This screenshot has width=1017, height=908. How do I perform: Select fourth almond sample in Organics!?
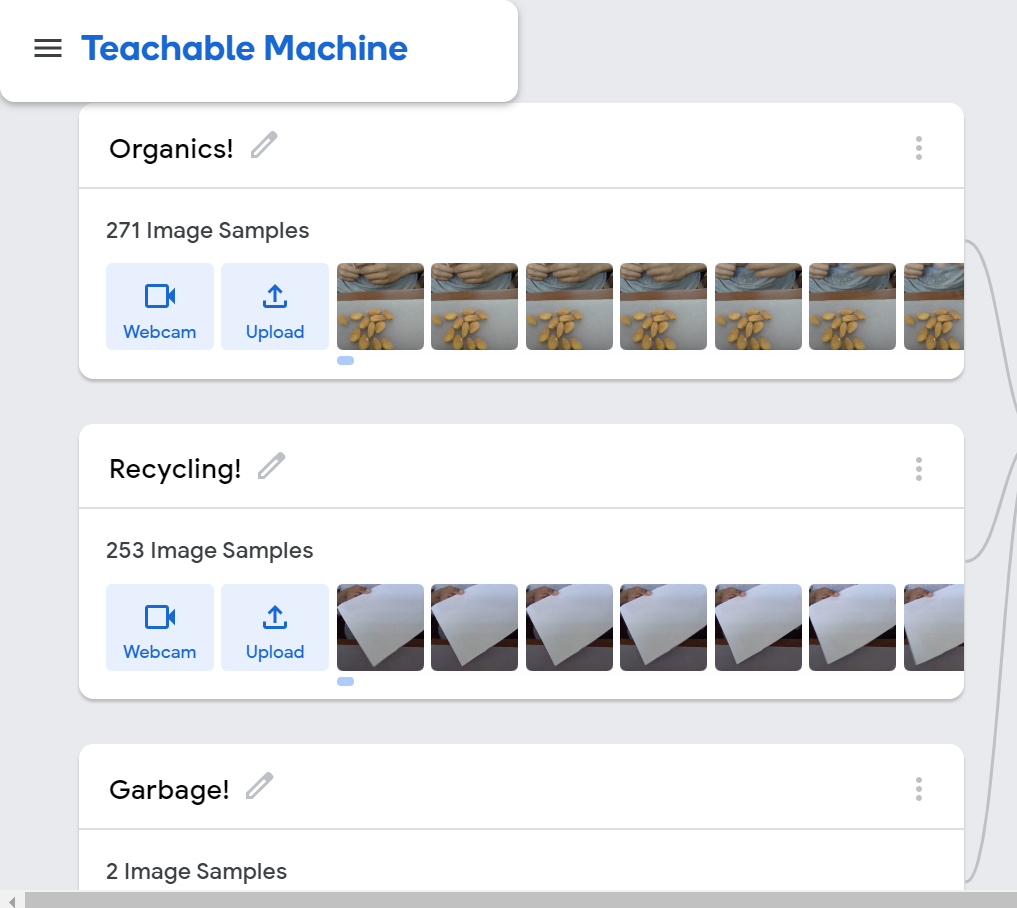664,306
